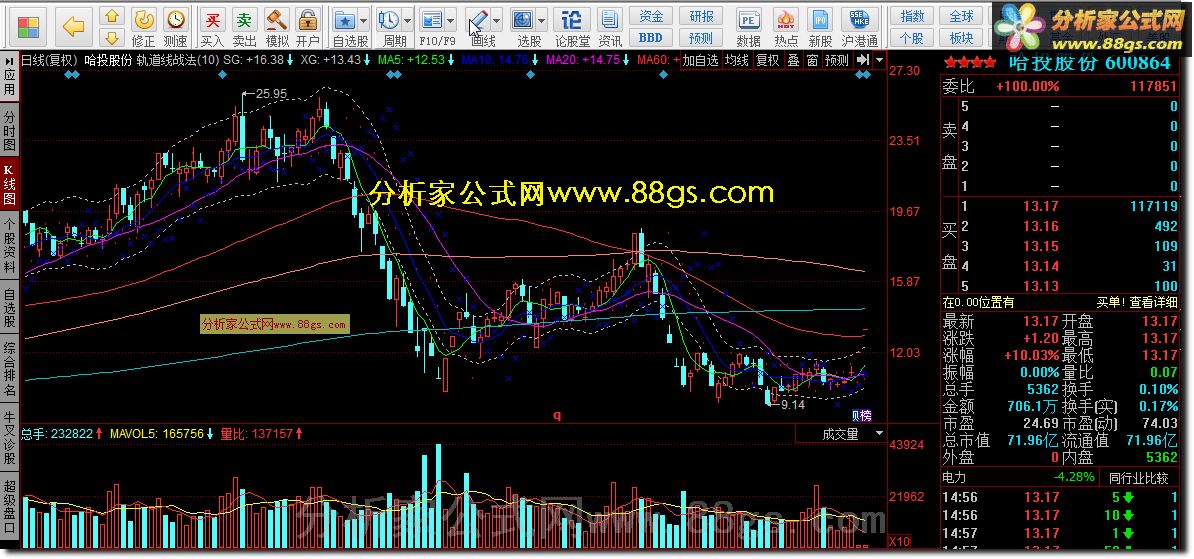
Task: Click the 同行业比较 link
Action: click(1138, 478)
